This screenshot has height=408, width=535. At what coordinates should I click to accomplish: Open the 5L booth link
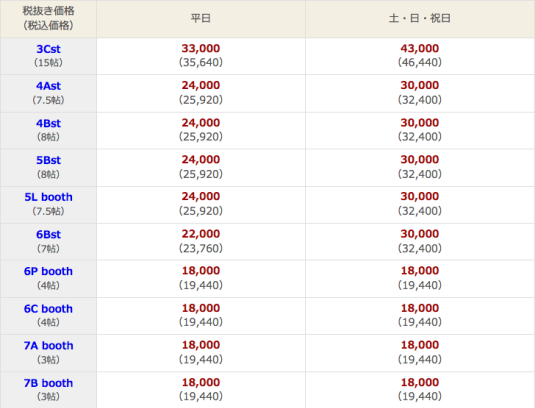(48, 197)
